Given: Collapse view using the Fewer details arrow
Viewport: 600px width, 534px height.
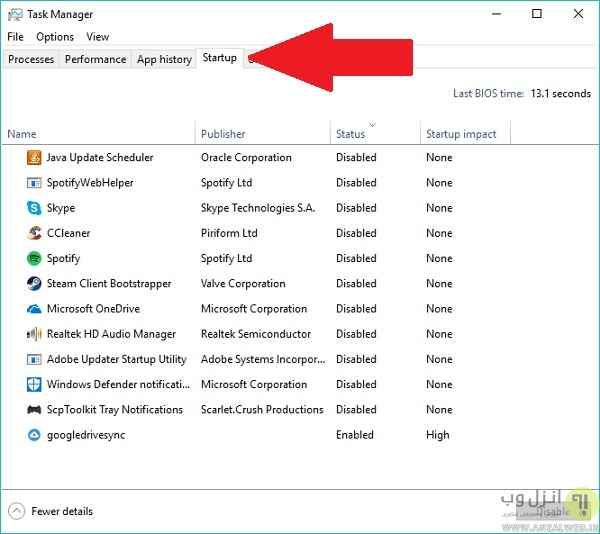Looking at the screenshot, I should 16,511.
